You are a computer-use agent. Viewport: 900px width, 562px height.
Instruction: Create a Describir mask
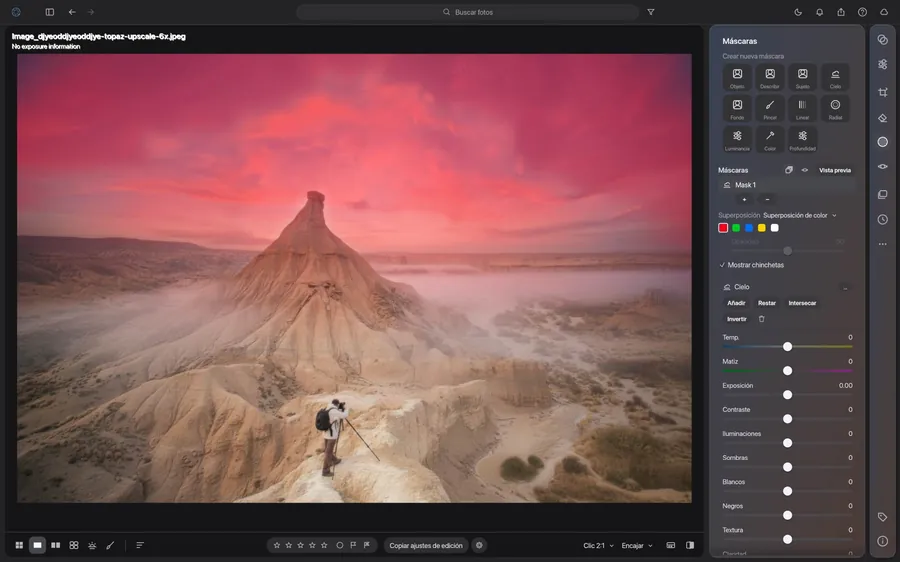point(770,78)
